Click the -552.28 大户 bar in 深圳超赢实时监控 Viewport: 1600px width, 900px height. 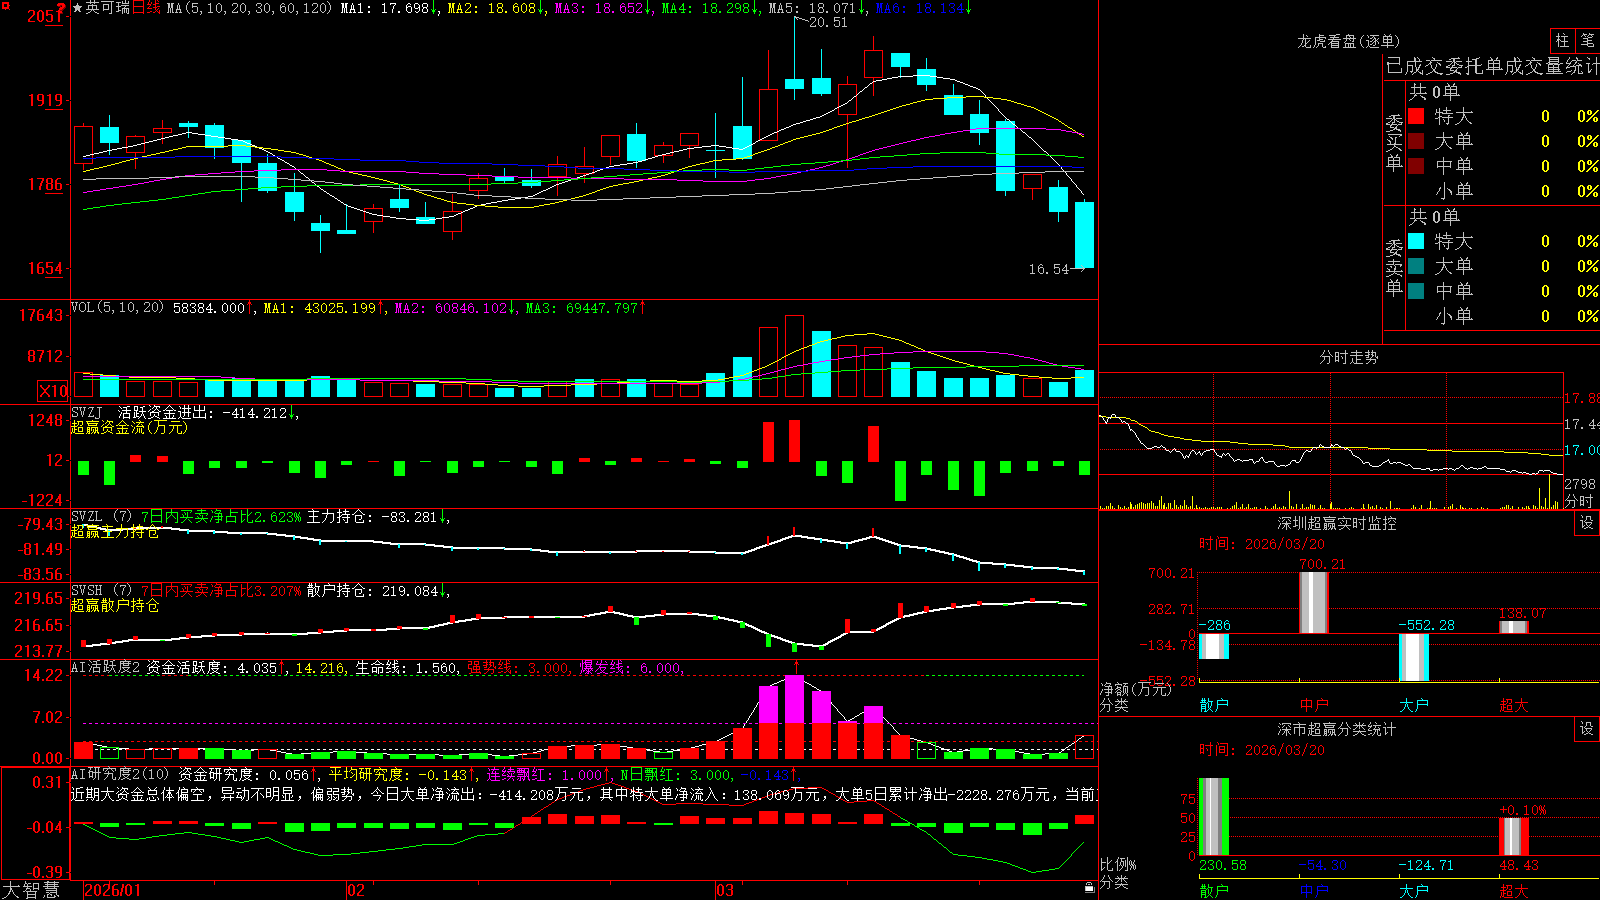[1414, 657]
